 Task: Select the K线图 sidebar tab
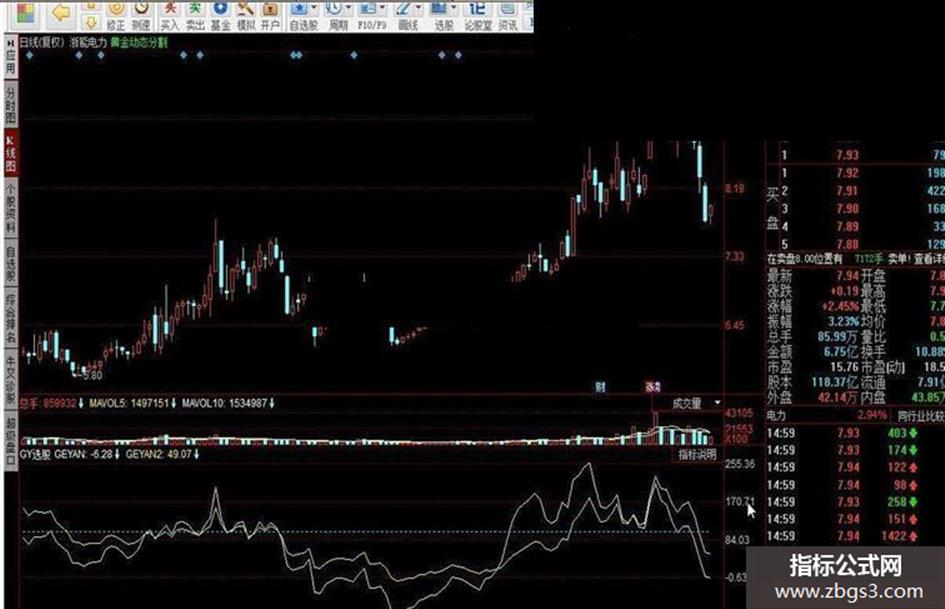tap(11, 153)
